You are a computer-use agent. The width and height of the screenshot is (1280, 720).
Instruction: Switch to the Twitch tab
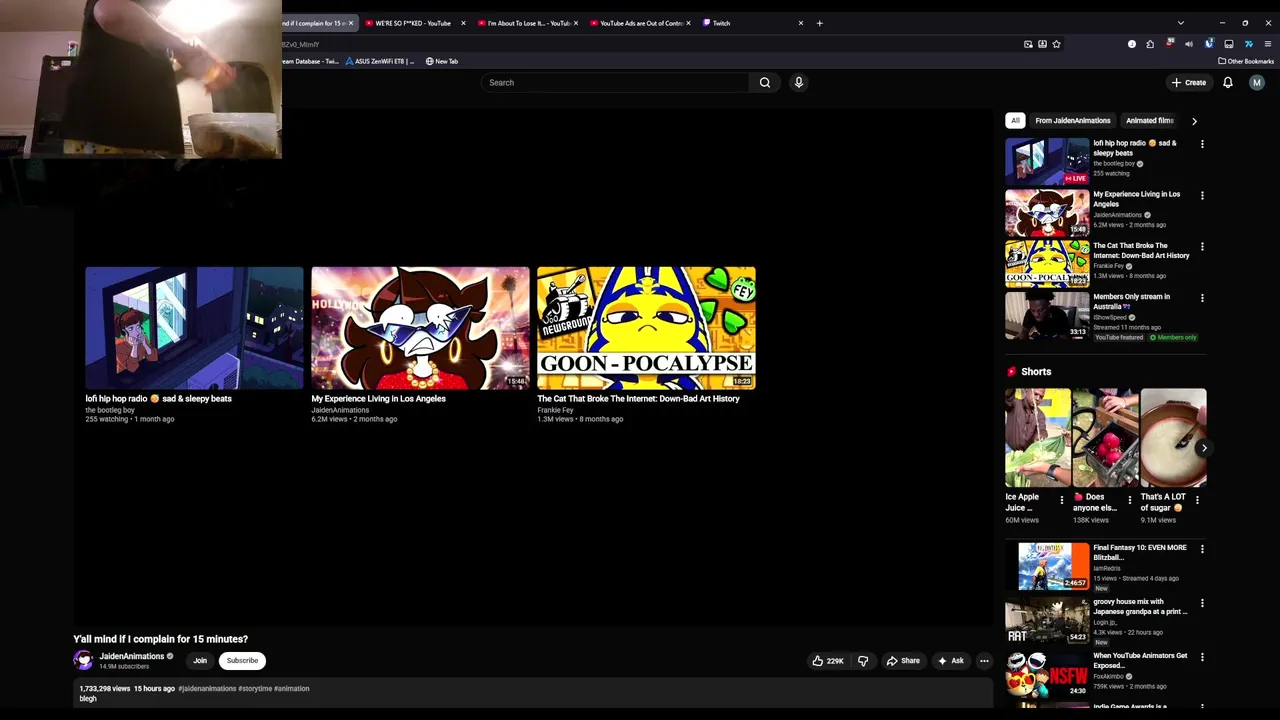[750, 23]
